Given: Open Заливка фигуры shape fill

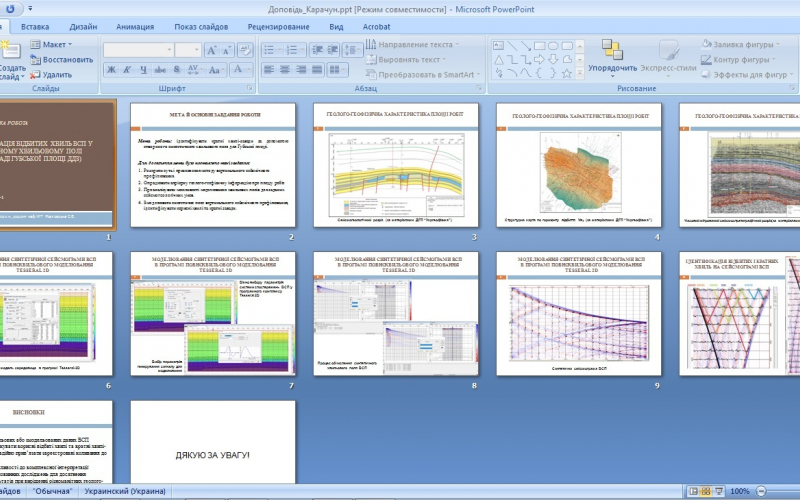Looking at the screenshot, I should click(x=741, y=44).
